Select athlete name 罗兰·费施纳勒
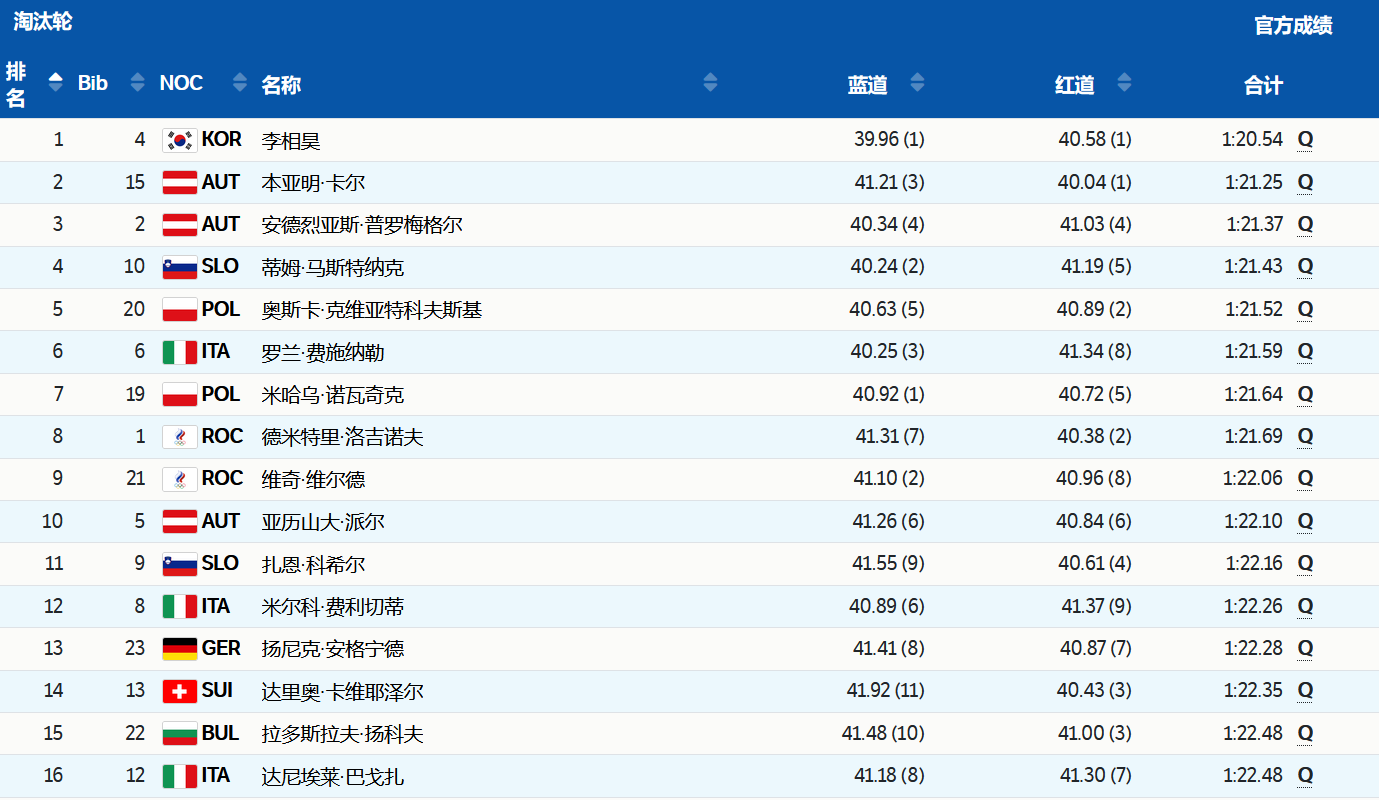This screenshot has height=800, width=1386. (x=323, y=353)
